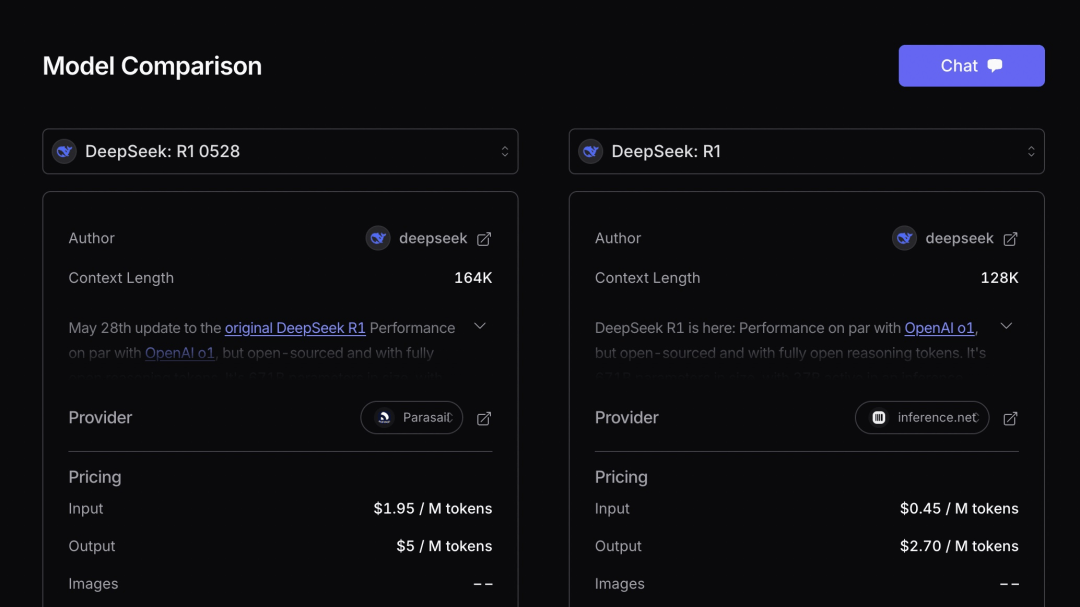Open OpenAI o1 link in DeepSeek: R1 description
Screen dimensions: 1080x607
coord(939,328)
